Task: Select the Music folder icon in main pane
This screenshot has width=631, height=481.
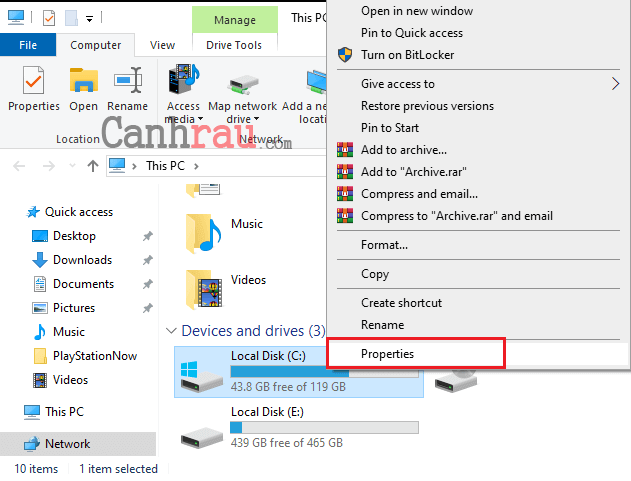Action: click(x=203, y=233)
